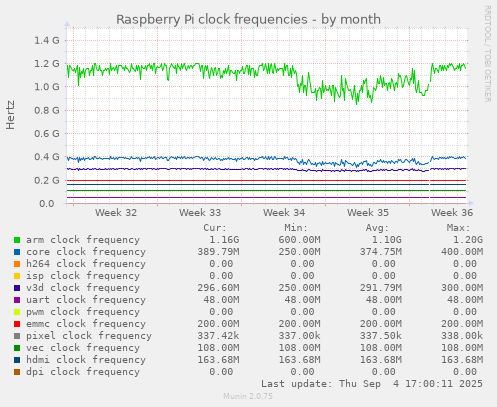Click the graph title 'Raspberry Pi clock frequencies - by month'
This screenshot has height=407, width=497.
coord(248,19)
